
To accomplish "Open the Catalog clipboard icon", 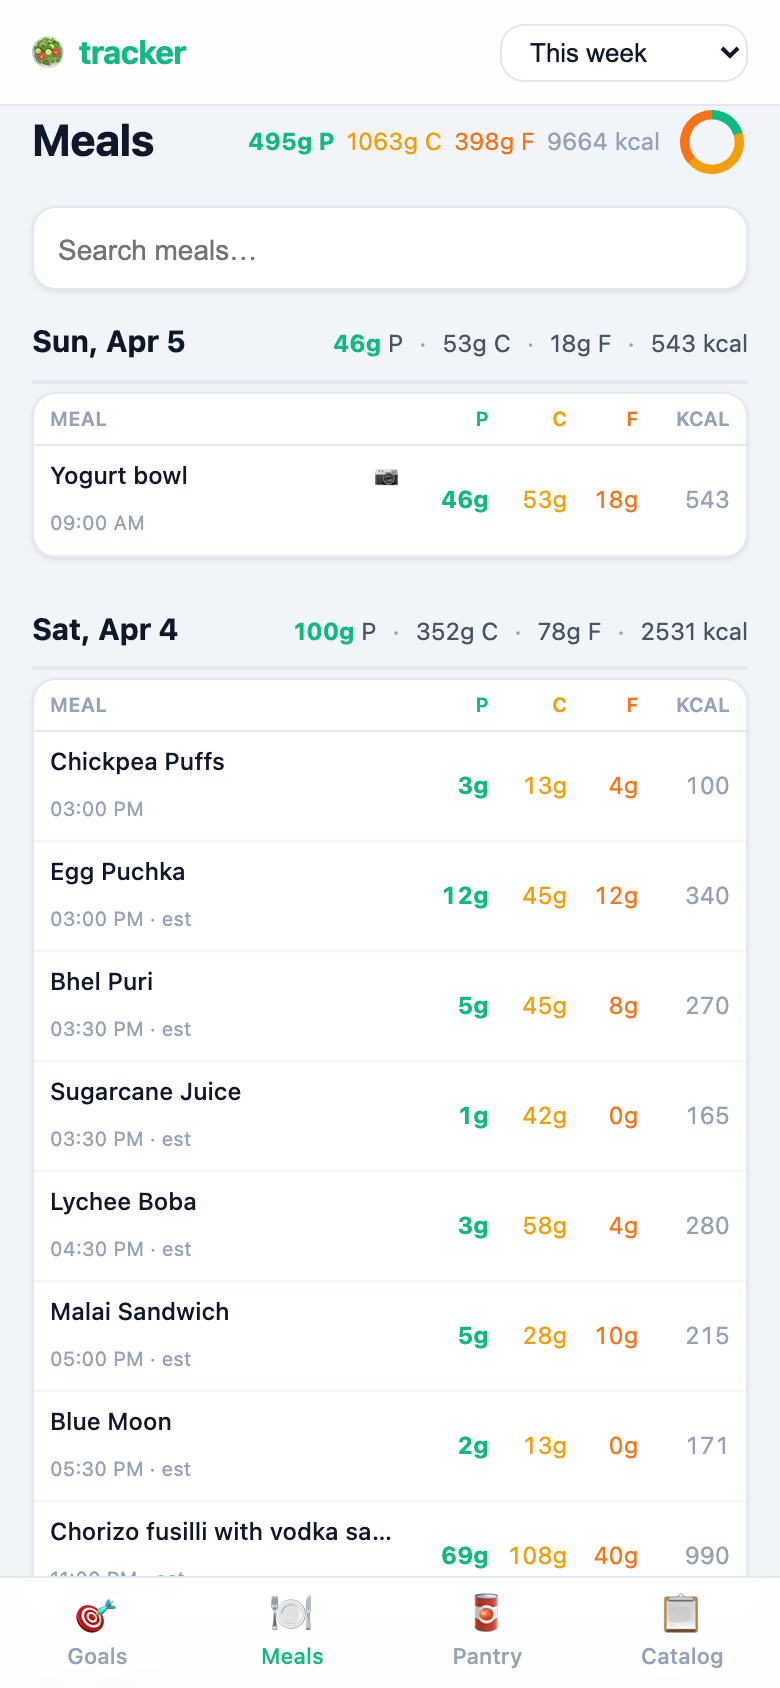I will click(x=682, y=1614).
